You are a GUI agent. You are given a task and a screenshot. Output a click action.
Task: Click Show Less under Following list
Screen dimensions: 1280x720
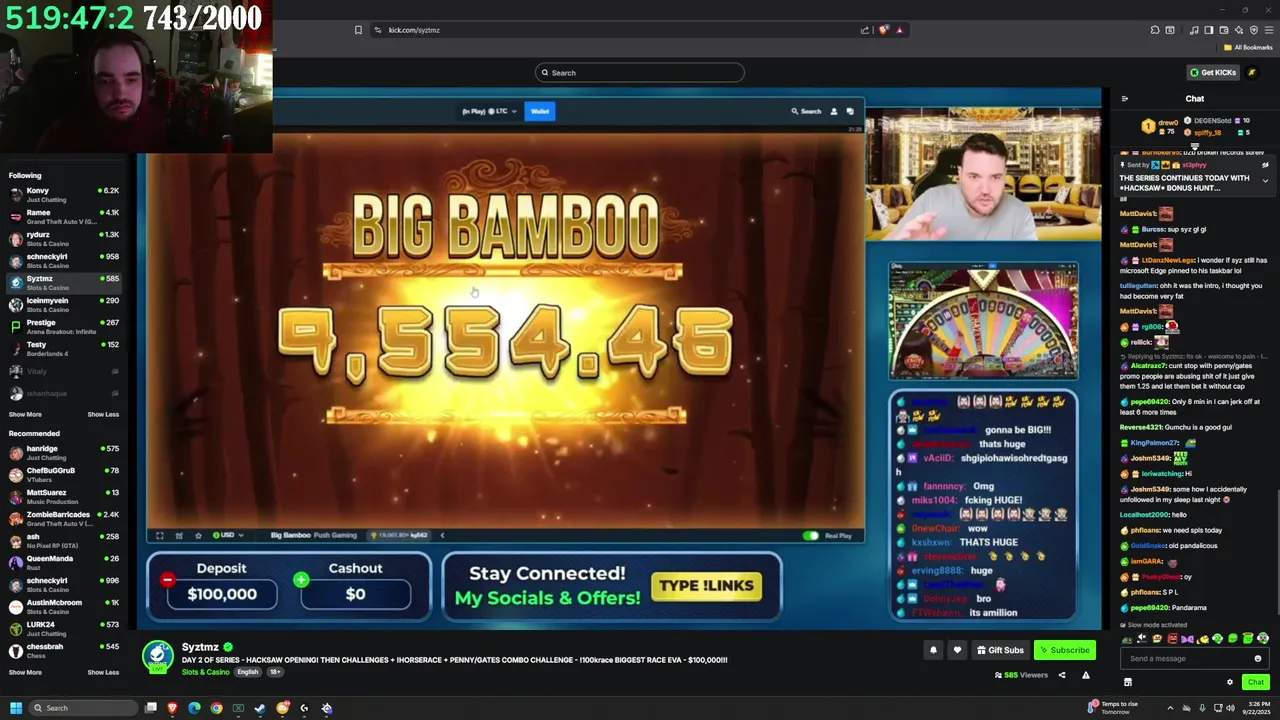103,414
